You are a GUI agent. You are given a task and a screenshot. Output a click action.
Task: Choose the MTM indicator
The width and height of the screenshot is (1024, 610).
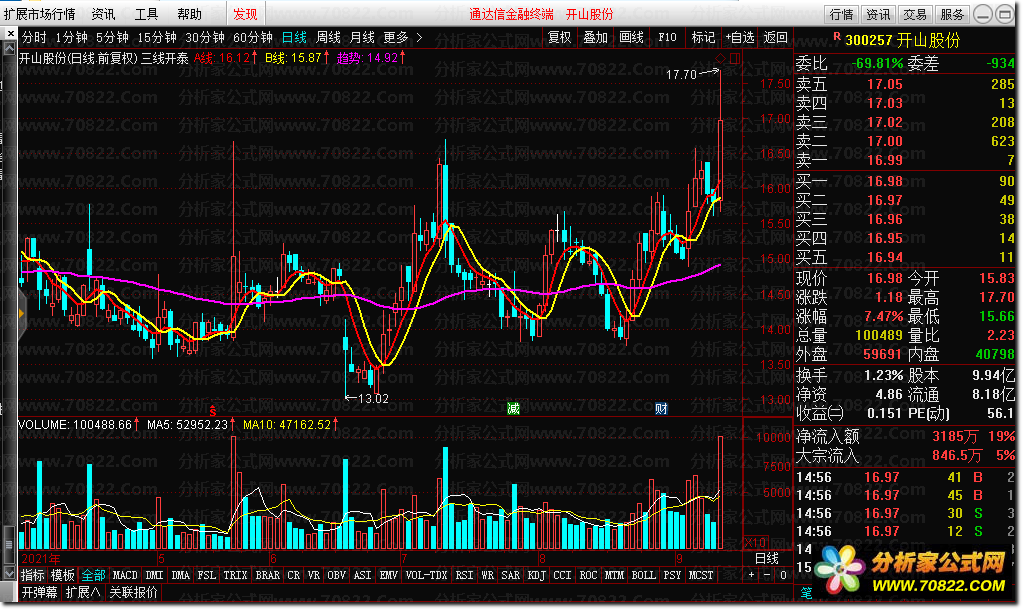coord(615,575)
